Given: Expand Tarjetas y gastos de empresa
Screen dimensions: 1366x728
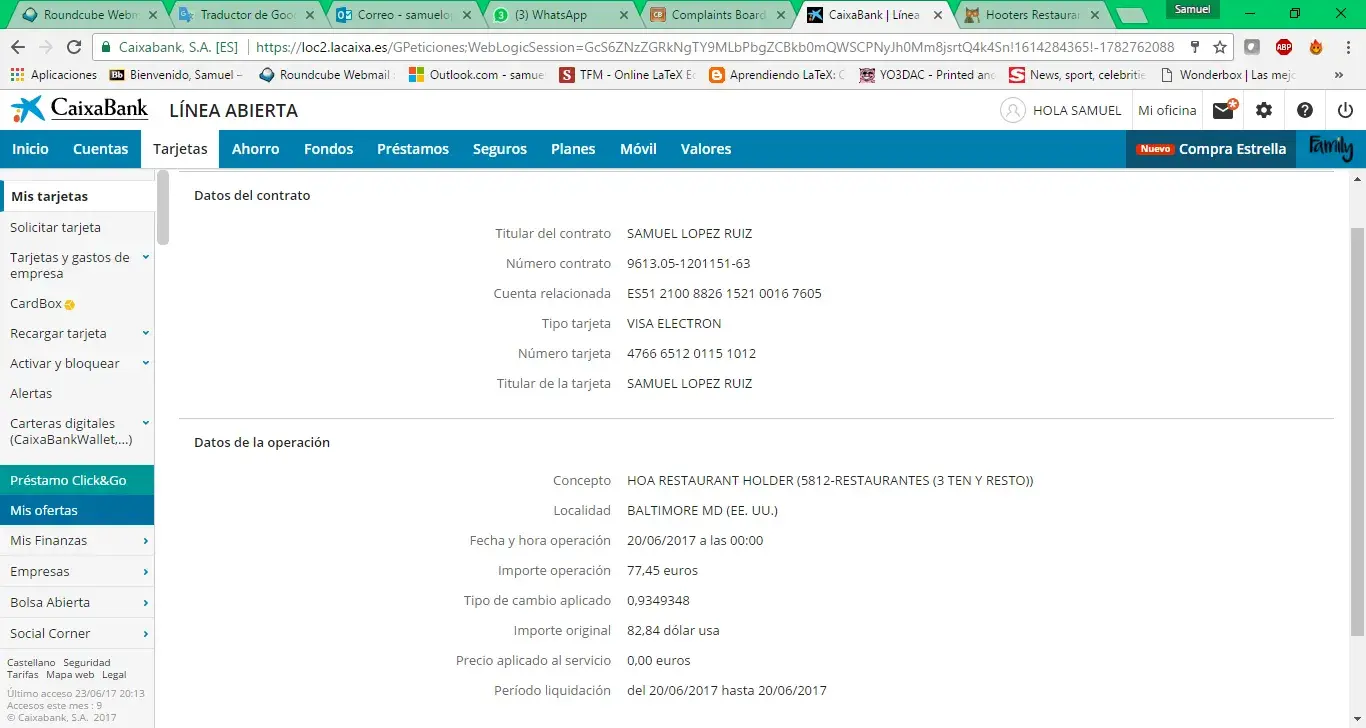Looking at the screenshot, I should coord(146,258).
